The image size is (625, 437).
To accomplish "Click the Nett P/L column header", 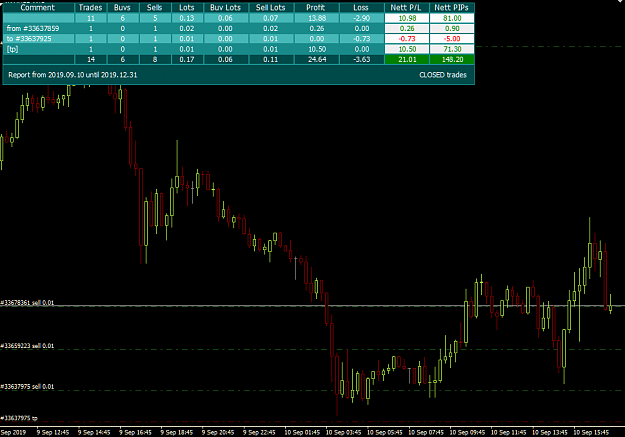I will pyautogui.click(x=407, y=8).
